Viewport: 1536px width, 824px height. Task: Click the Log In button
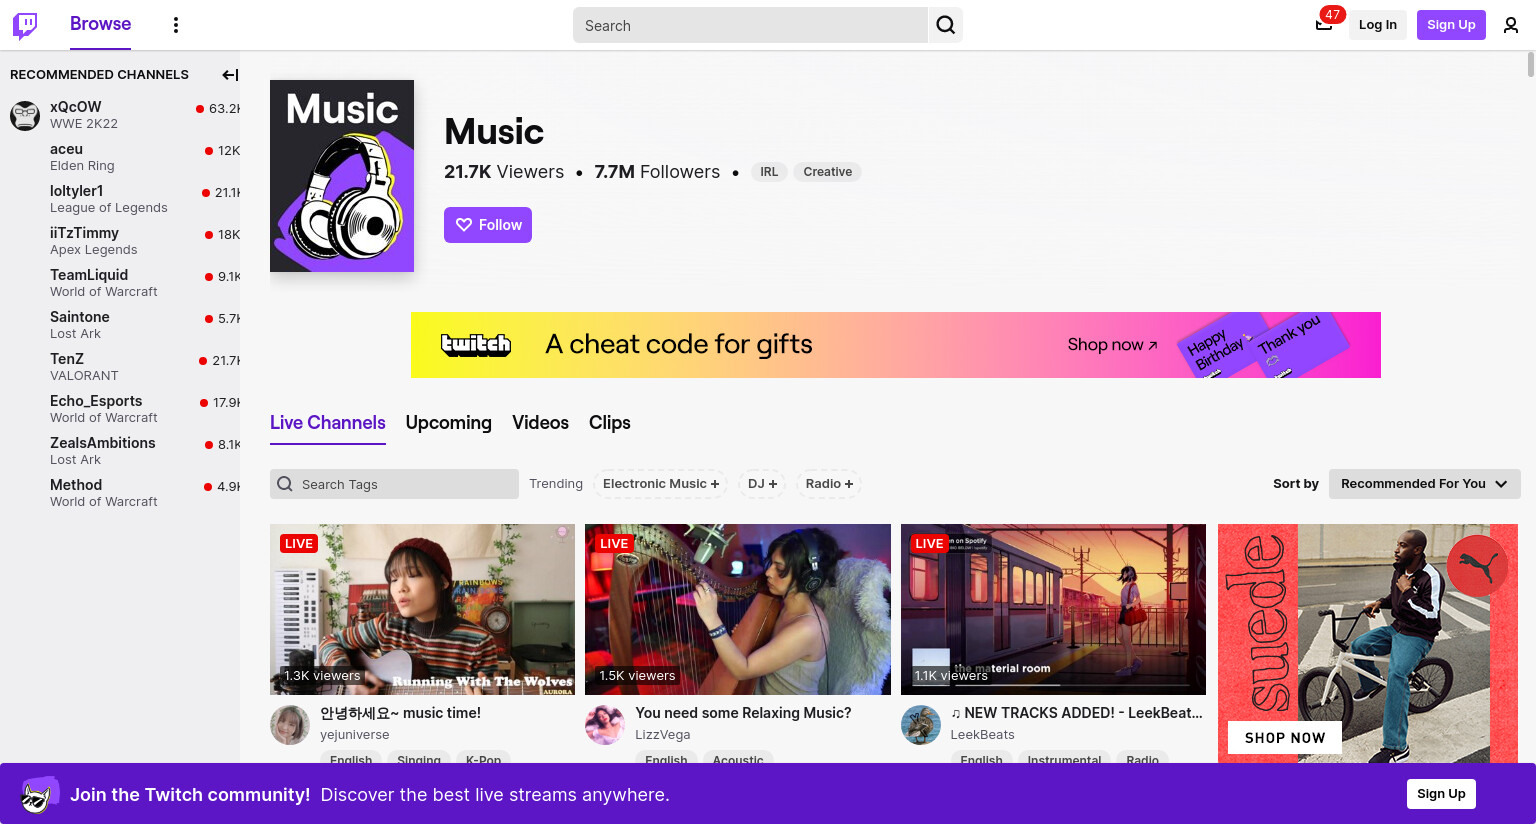[1378, 25]
